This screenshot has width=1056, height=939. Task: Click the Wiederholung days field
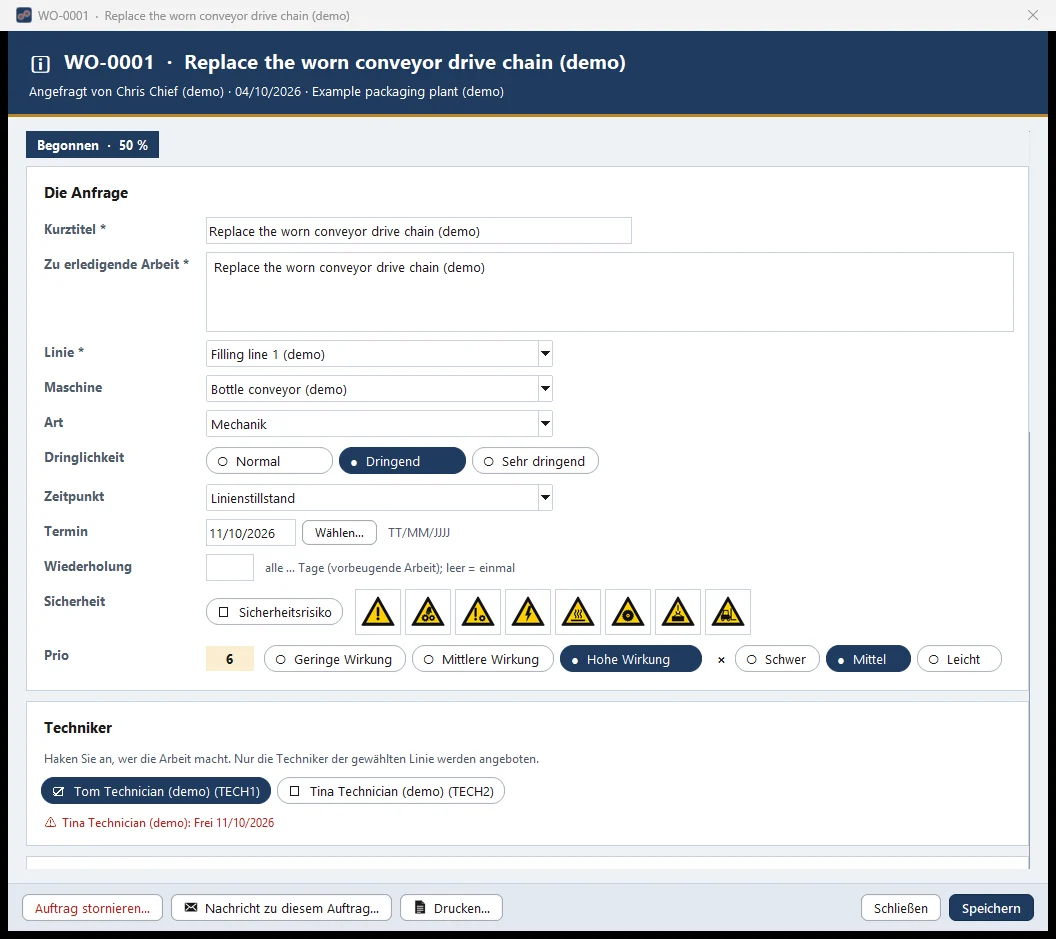point(230,568)
